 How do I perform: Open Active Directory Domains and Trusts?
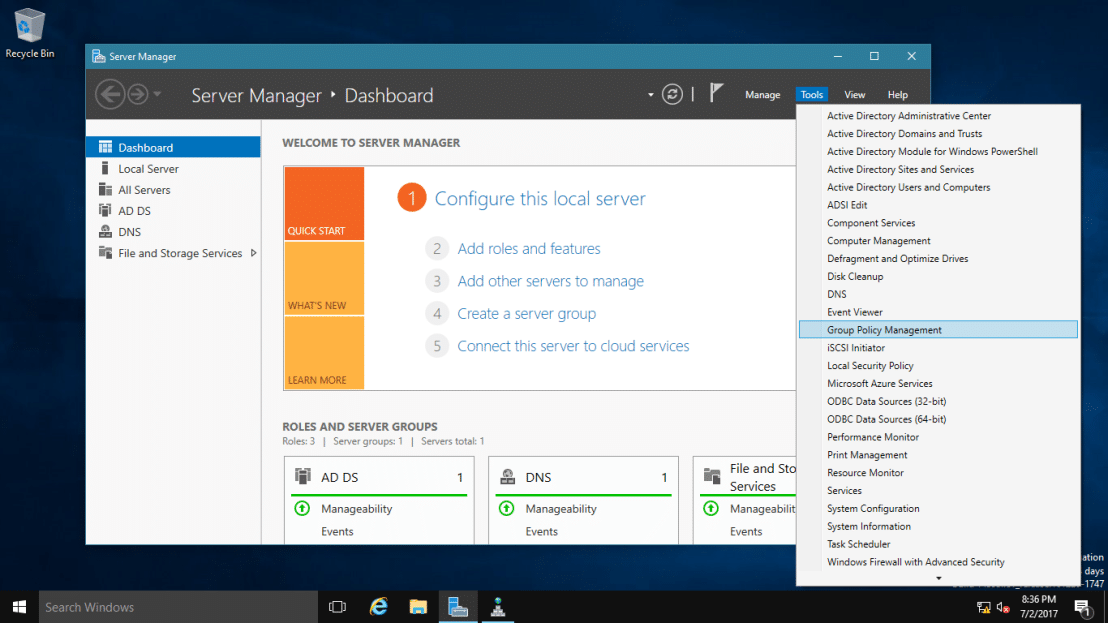coord(938,134)
